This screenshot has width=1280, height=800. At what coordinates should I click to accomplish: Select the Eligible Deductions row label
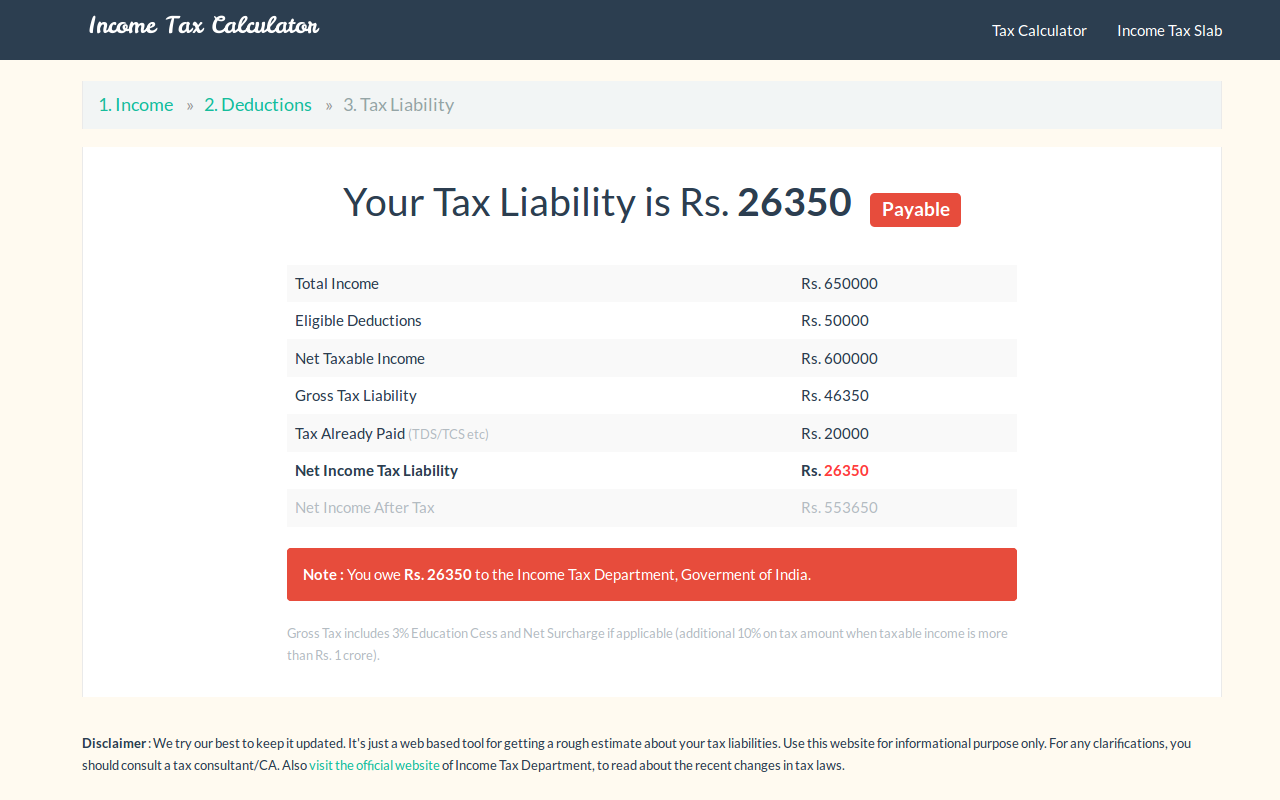click(x=358, y=321)
